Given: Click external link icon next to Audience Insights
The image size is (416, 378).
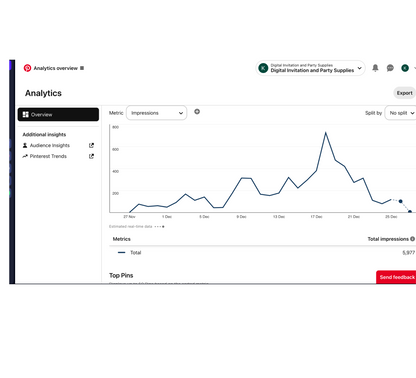Looking at the screenshot, I should tap(91, 145).
